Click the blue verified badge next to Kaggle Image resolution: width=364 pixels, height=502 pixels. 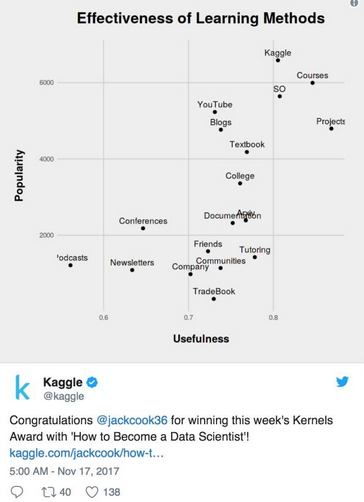[x=92, y=382]
